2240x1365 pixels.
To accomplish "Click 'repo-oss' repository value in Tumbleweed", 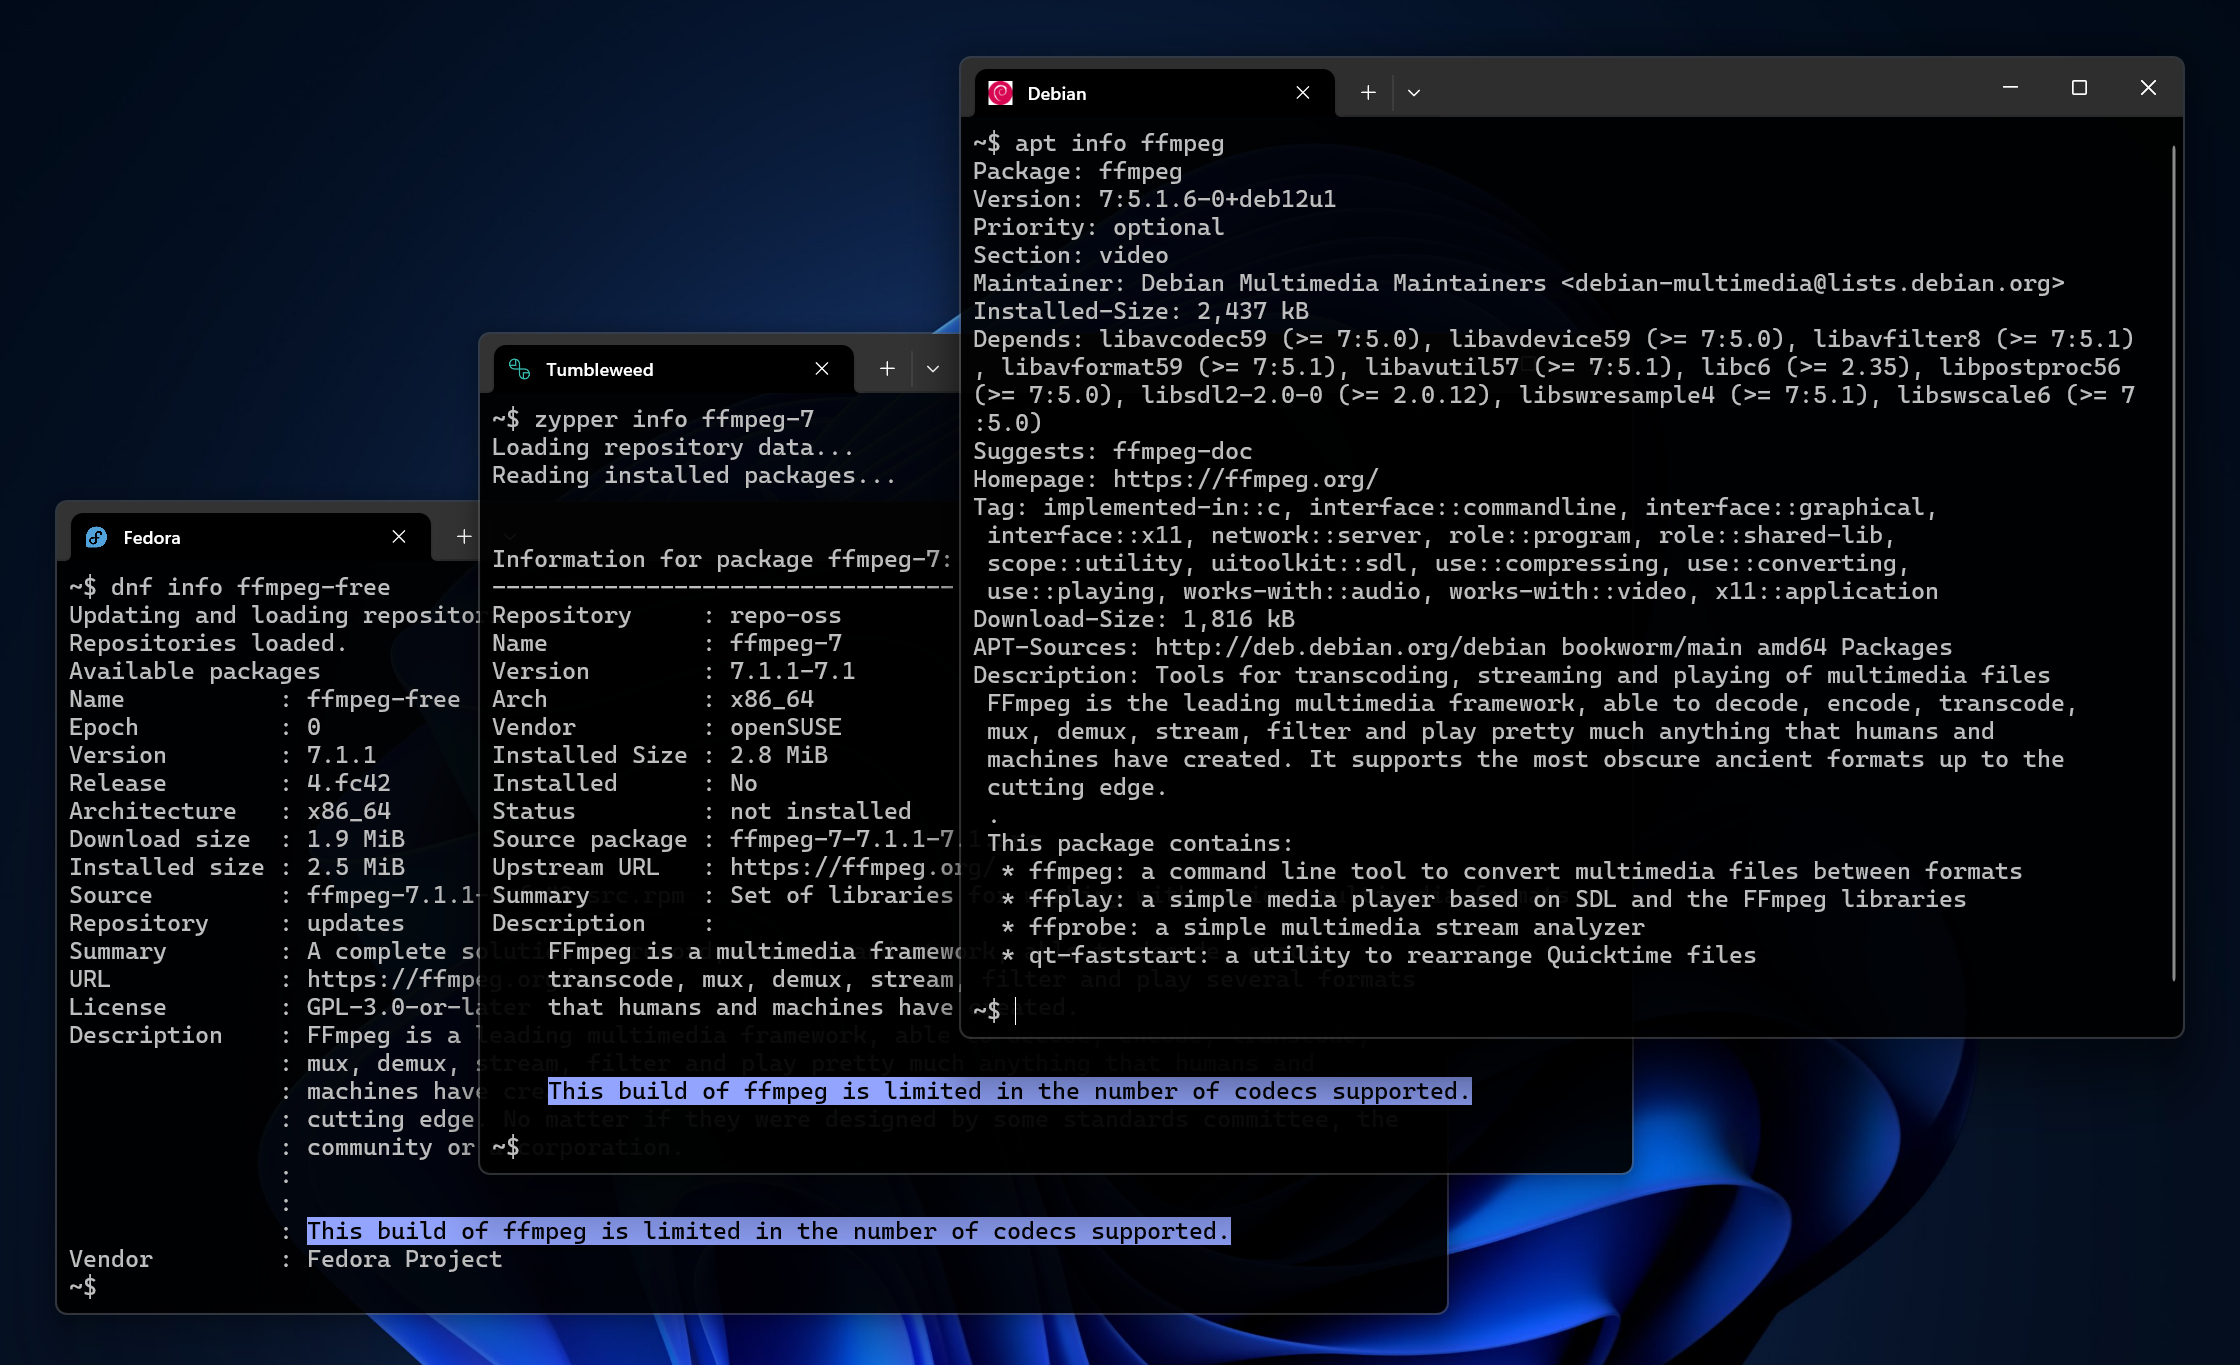I will pos(785,615).
